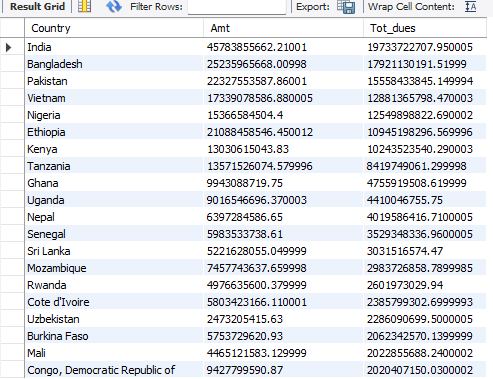This screenshot has width=493, height=379.
Task: Click Amt value 25235965668.00998
Action: 257,64
